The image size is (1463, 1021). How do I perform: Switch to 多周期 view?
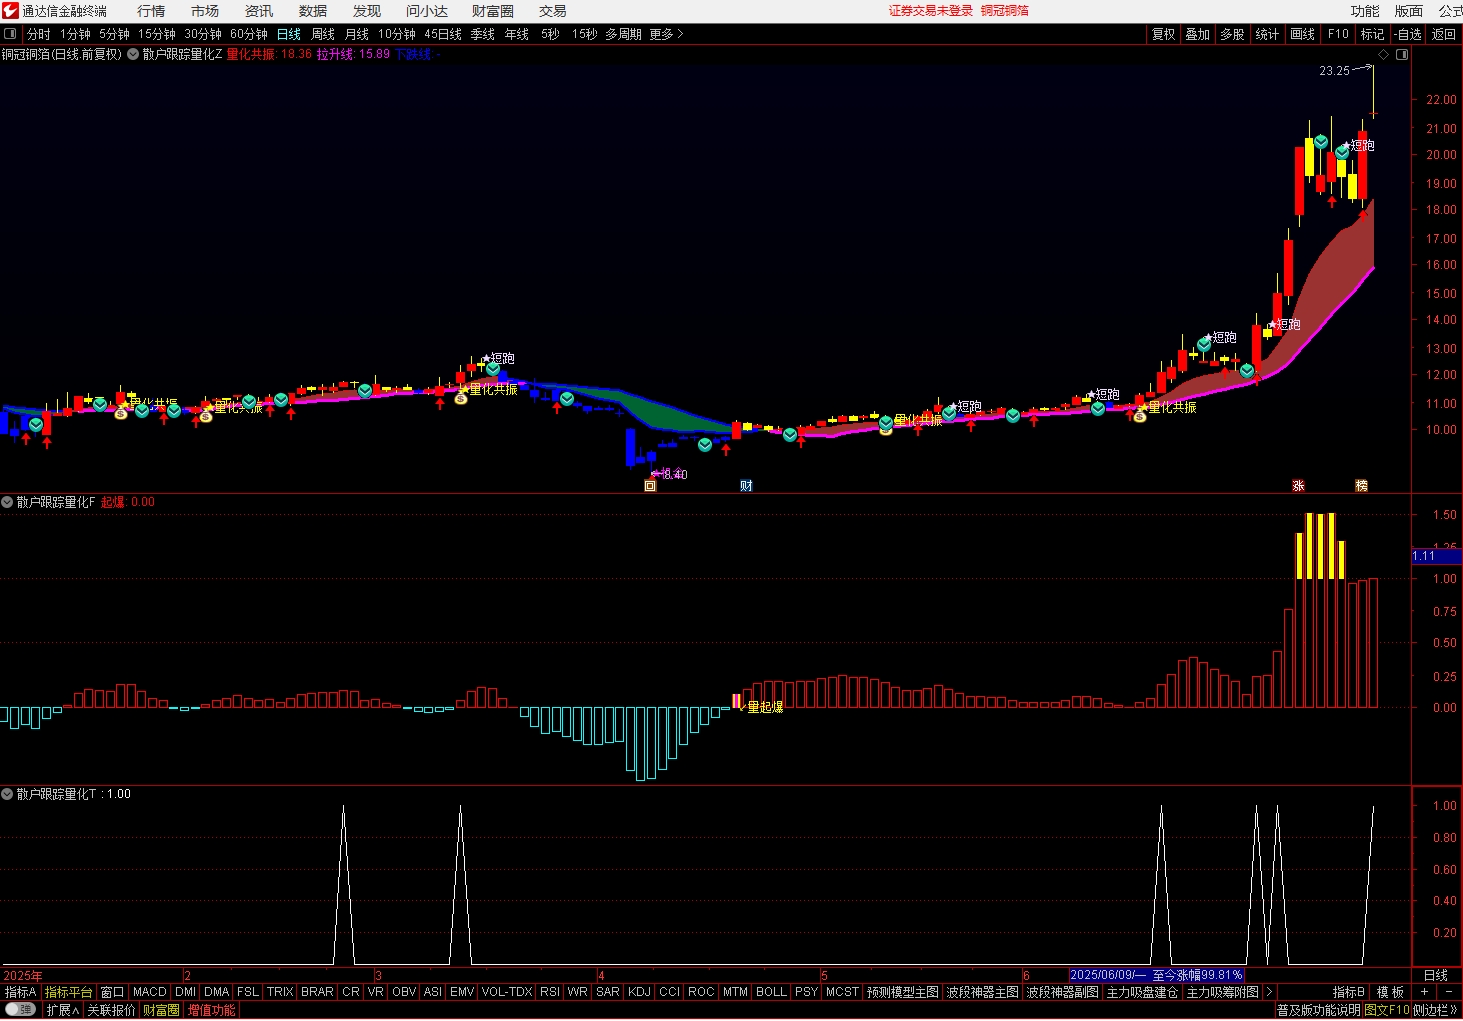[623, 34]
